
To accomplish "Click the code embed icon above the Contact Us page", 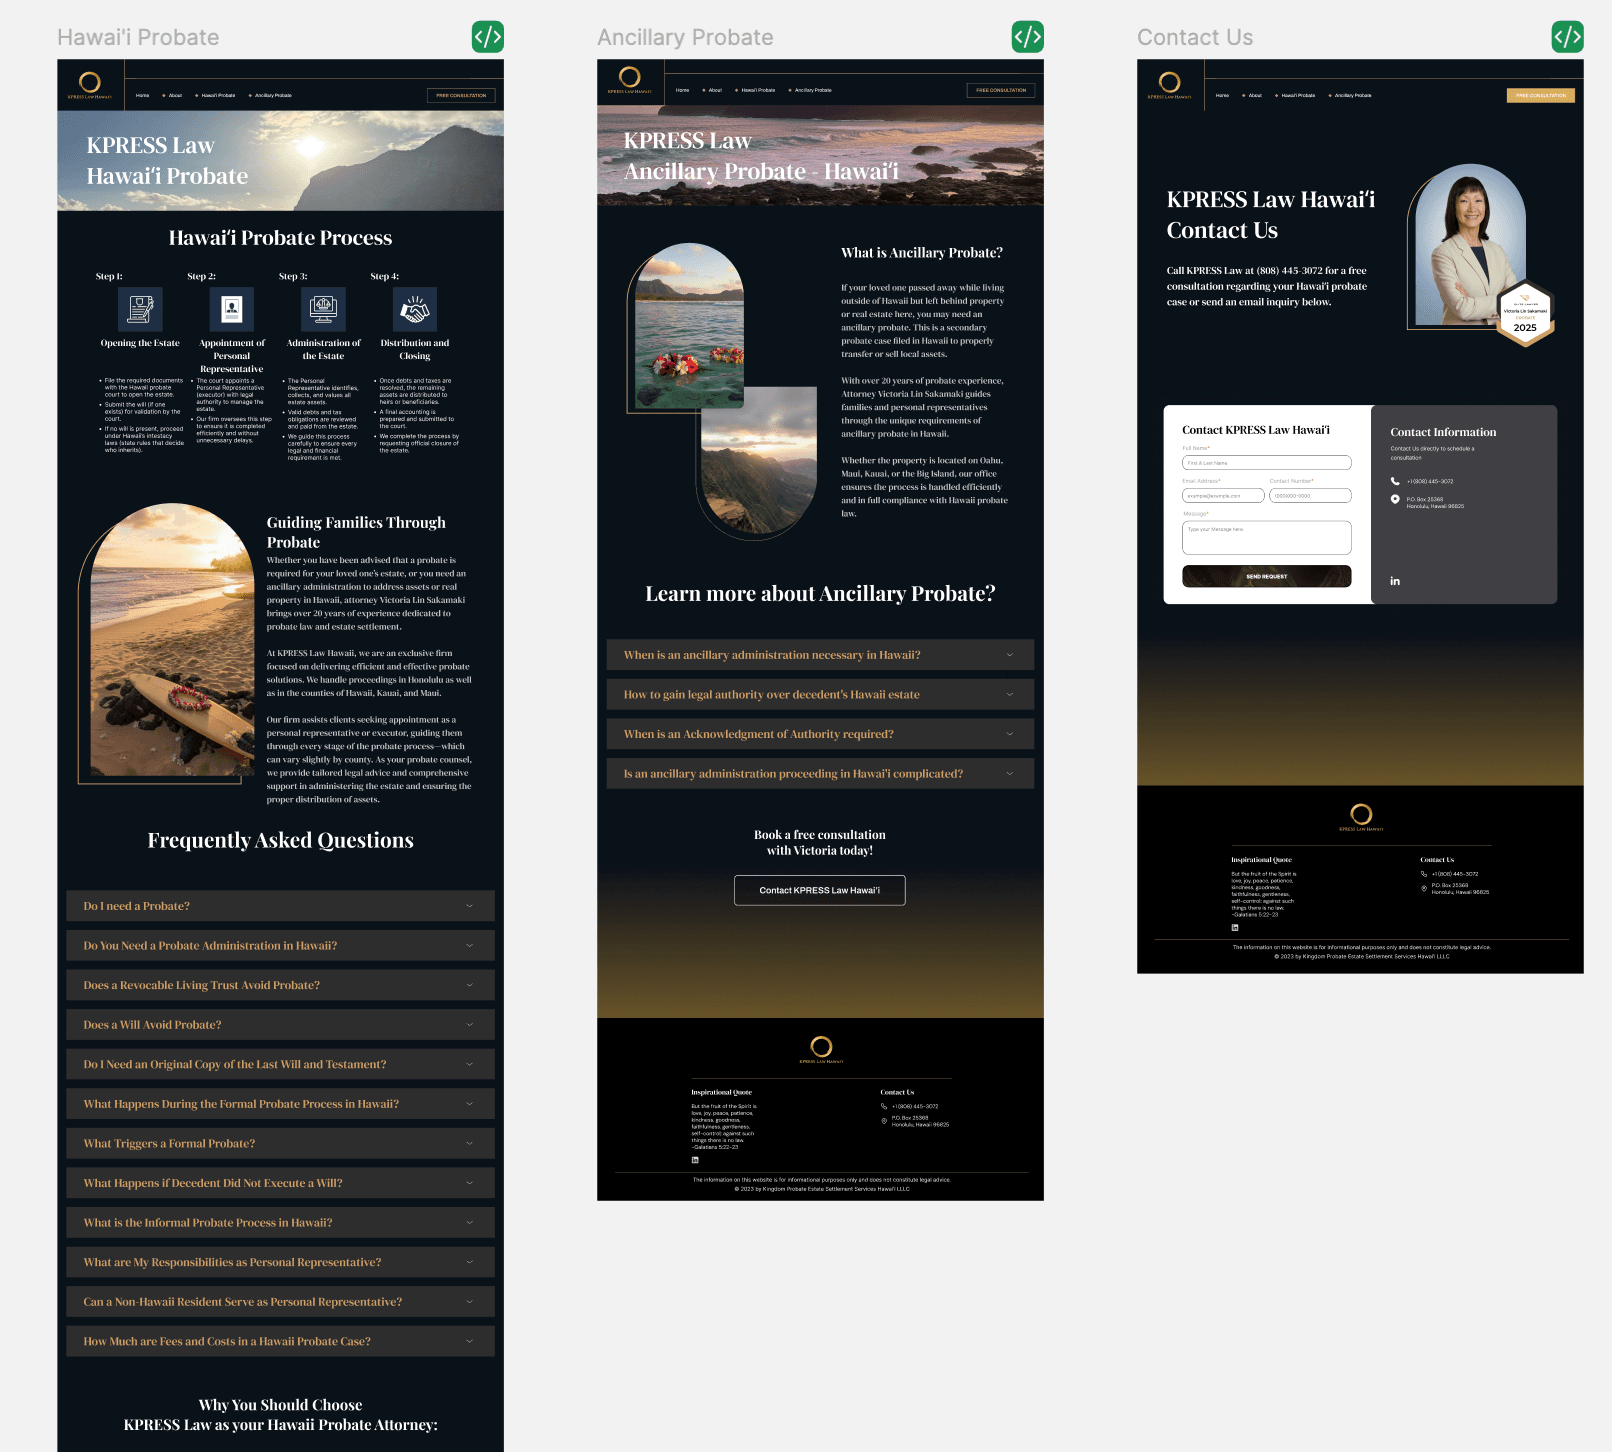I will click(x=1567, y=36).
